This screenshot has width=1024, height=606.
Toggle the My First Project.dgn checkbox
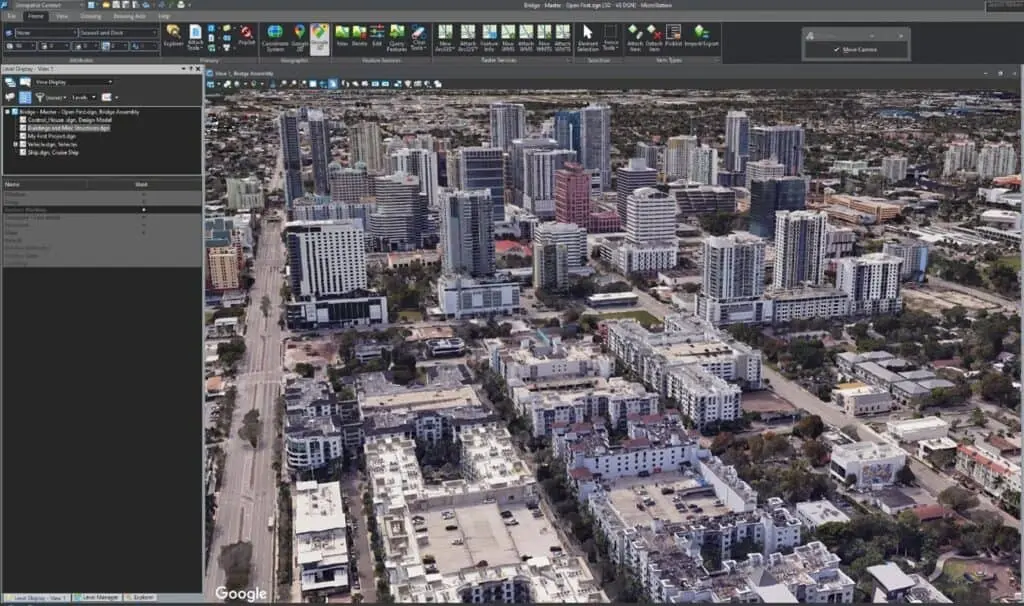point(23,136)
